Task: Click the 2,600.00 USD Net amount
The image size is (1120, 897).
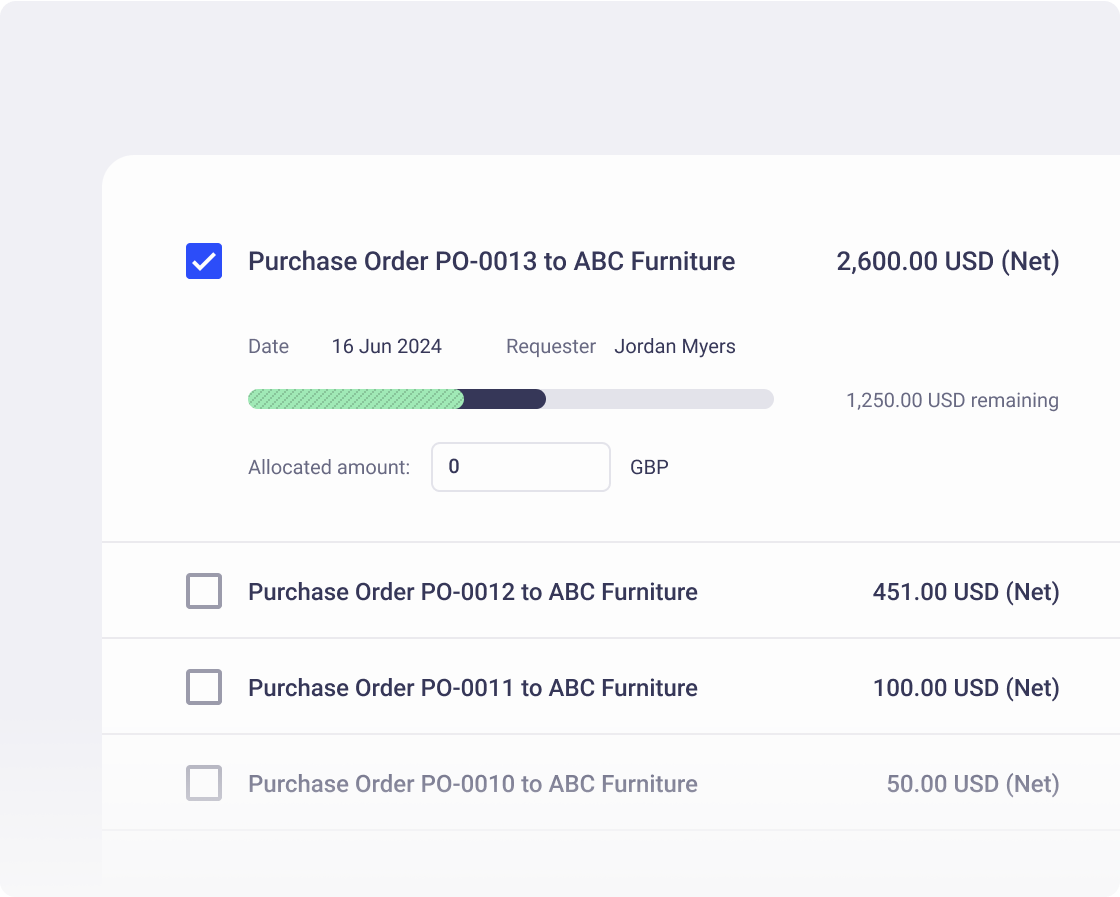Action: (948, 261)
